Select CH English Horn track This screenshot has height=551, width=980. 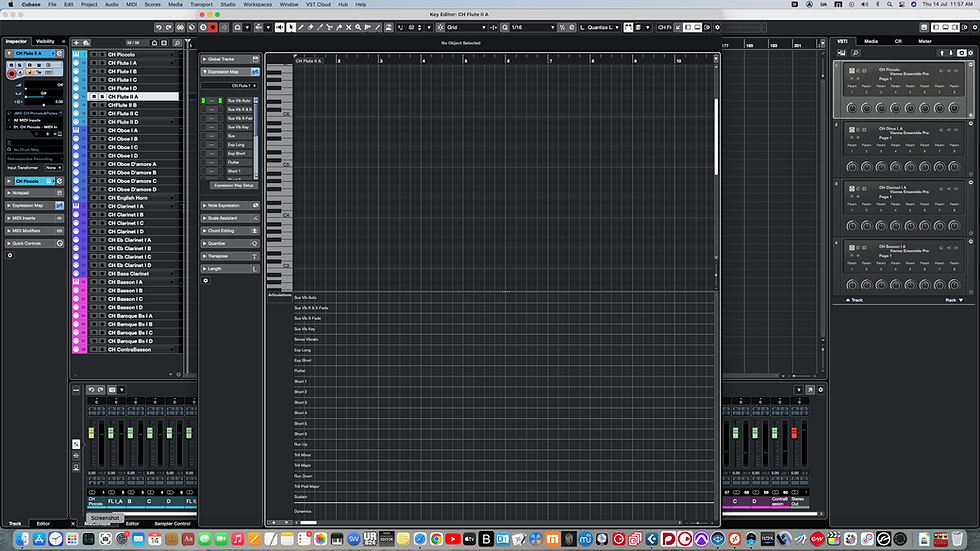(128, 198)
